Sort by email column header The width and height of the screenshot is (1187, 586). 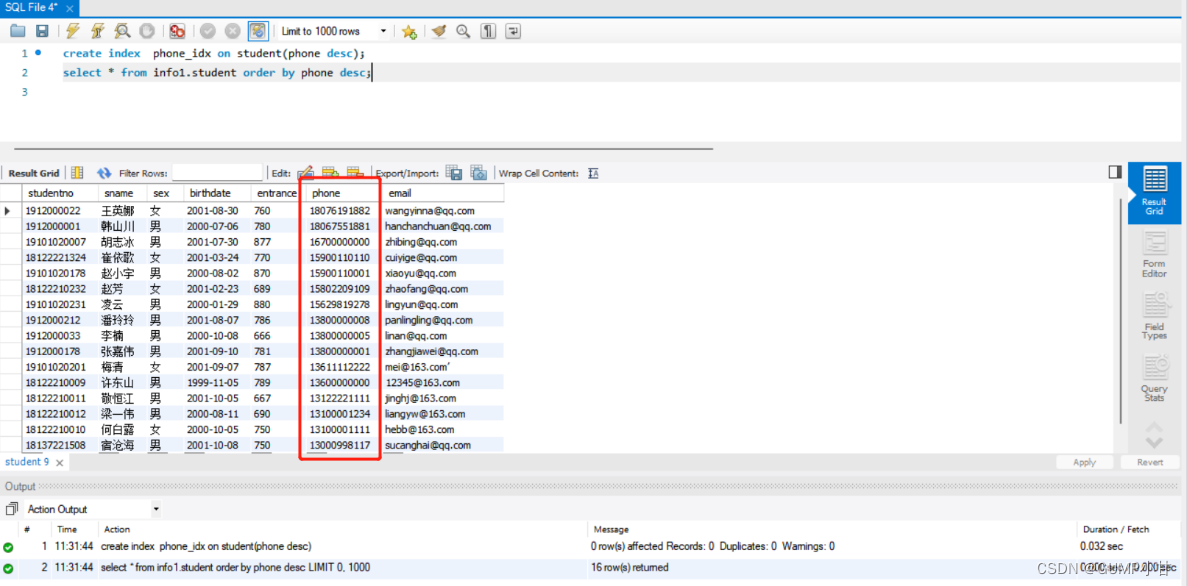click(x=441, y=193)
